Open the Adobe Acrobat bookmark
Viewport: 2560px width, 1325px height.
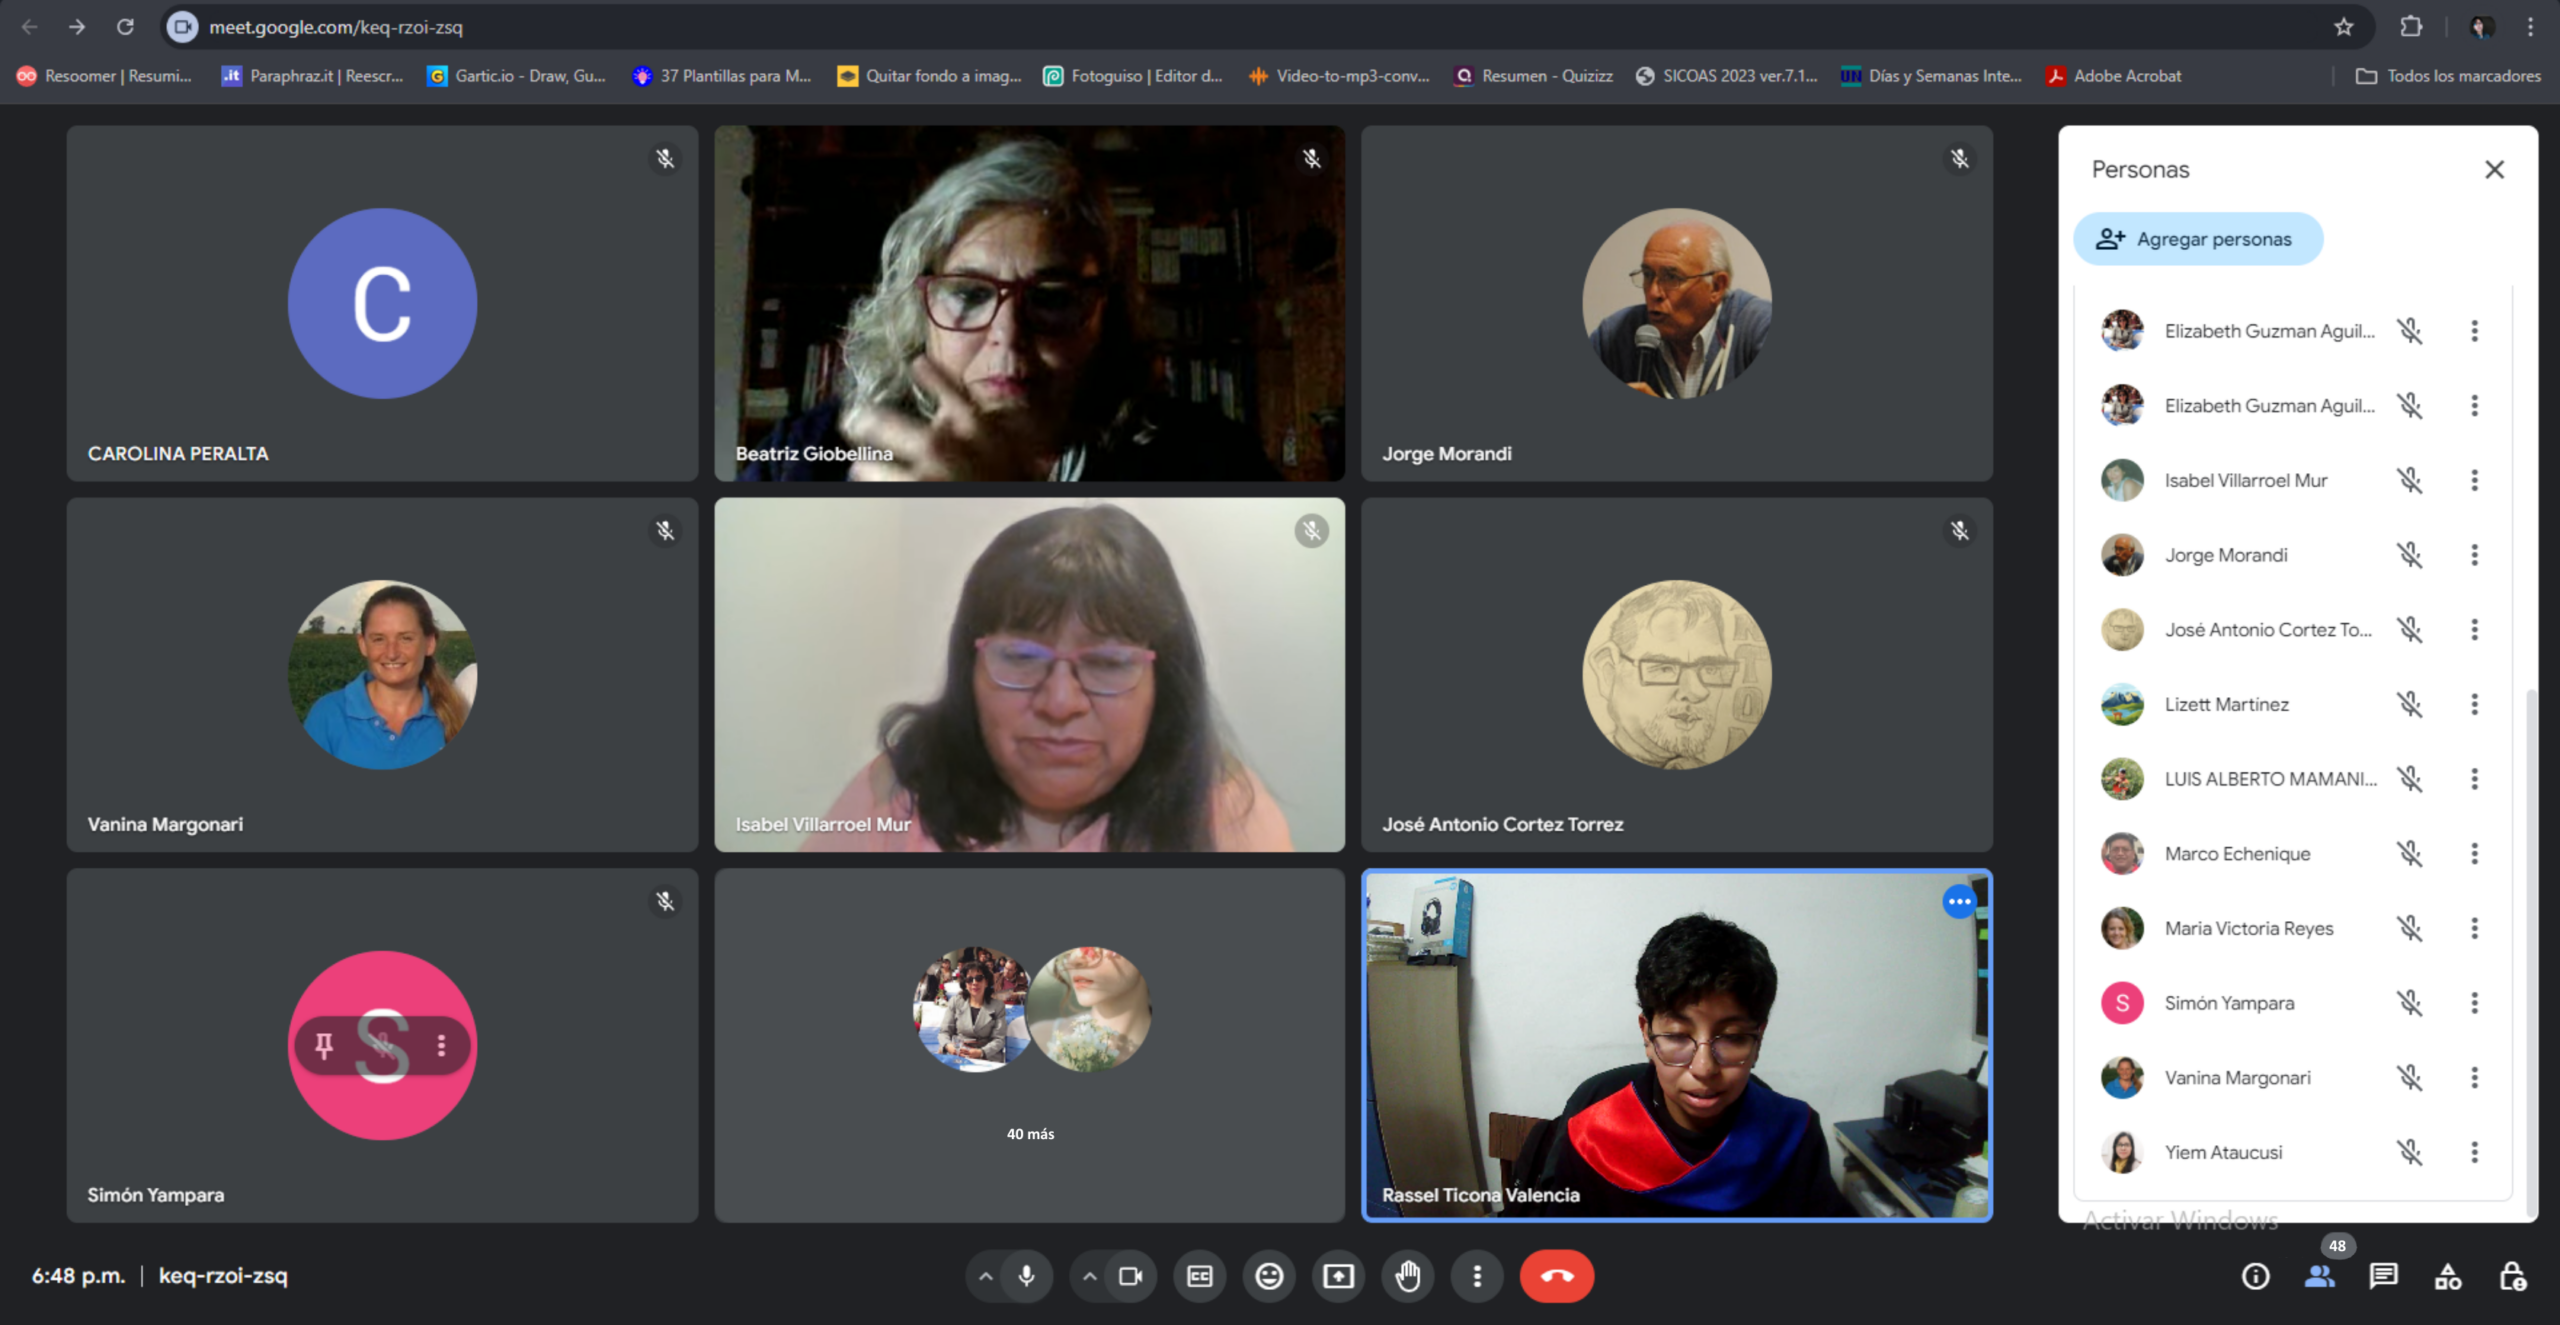[2113, 75]
